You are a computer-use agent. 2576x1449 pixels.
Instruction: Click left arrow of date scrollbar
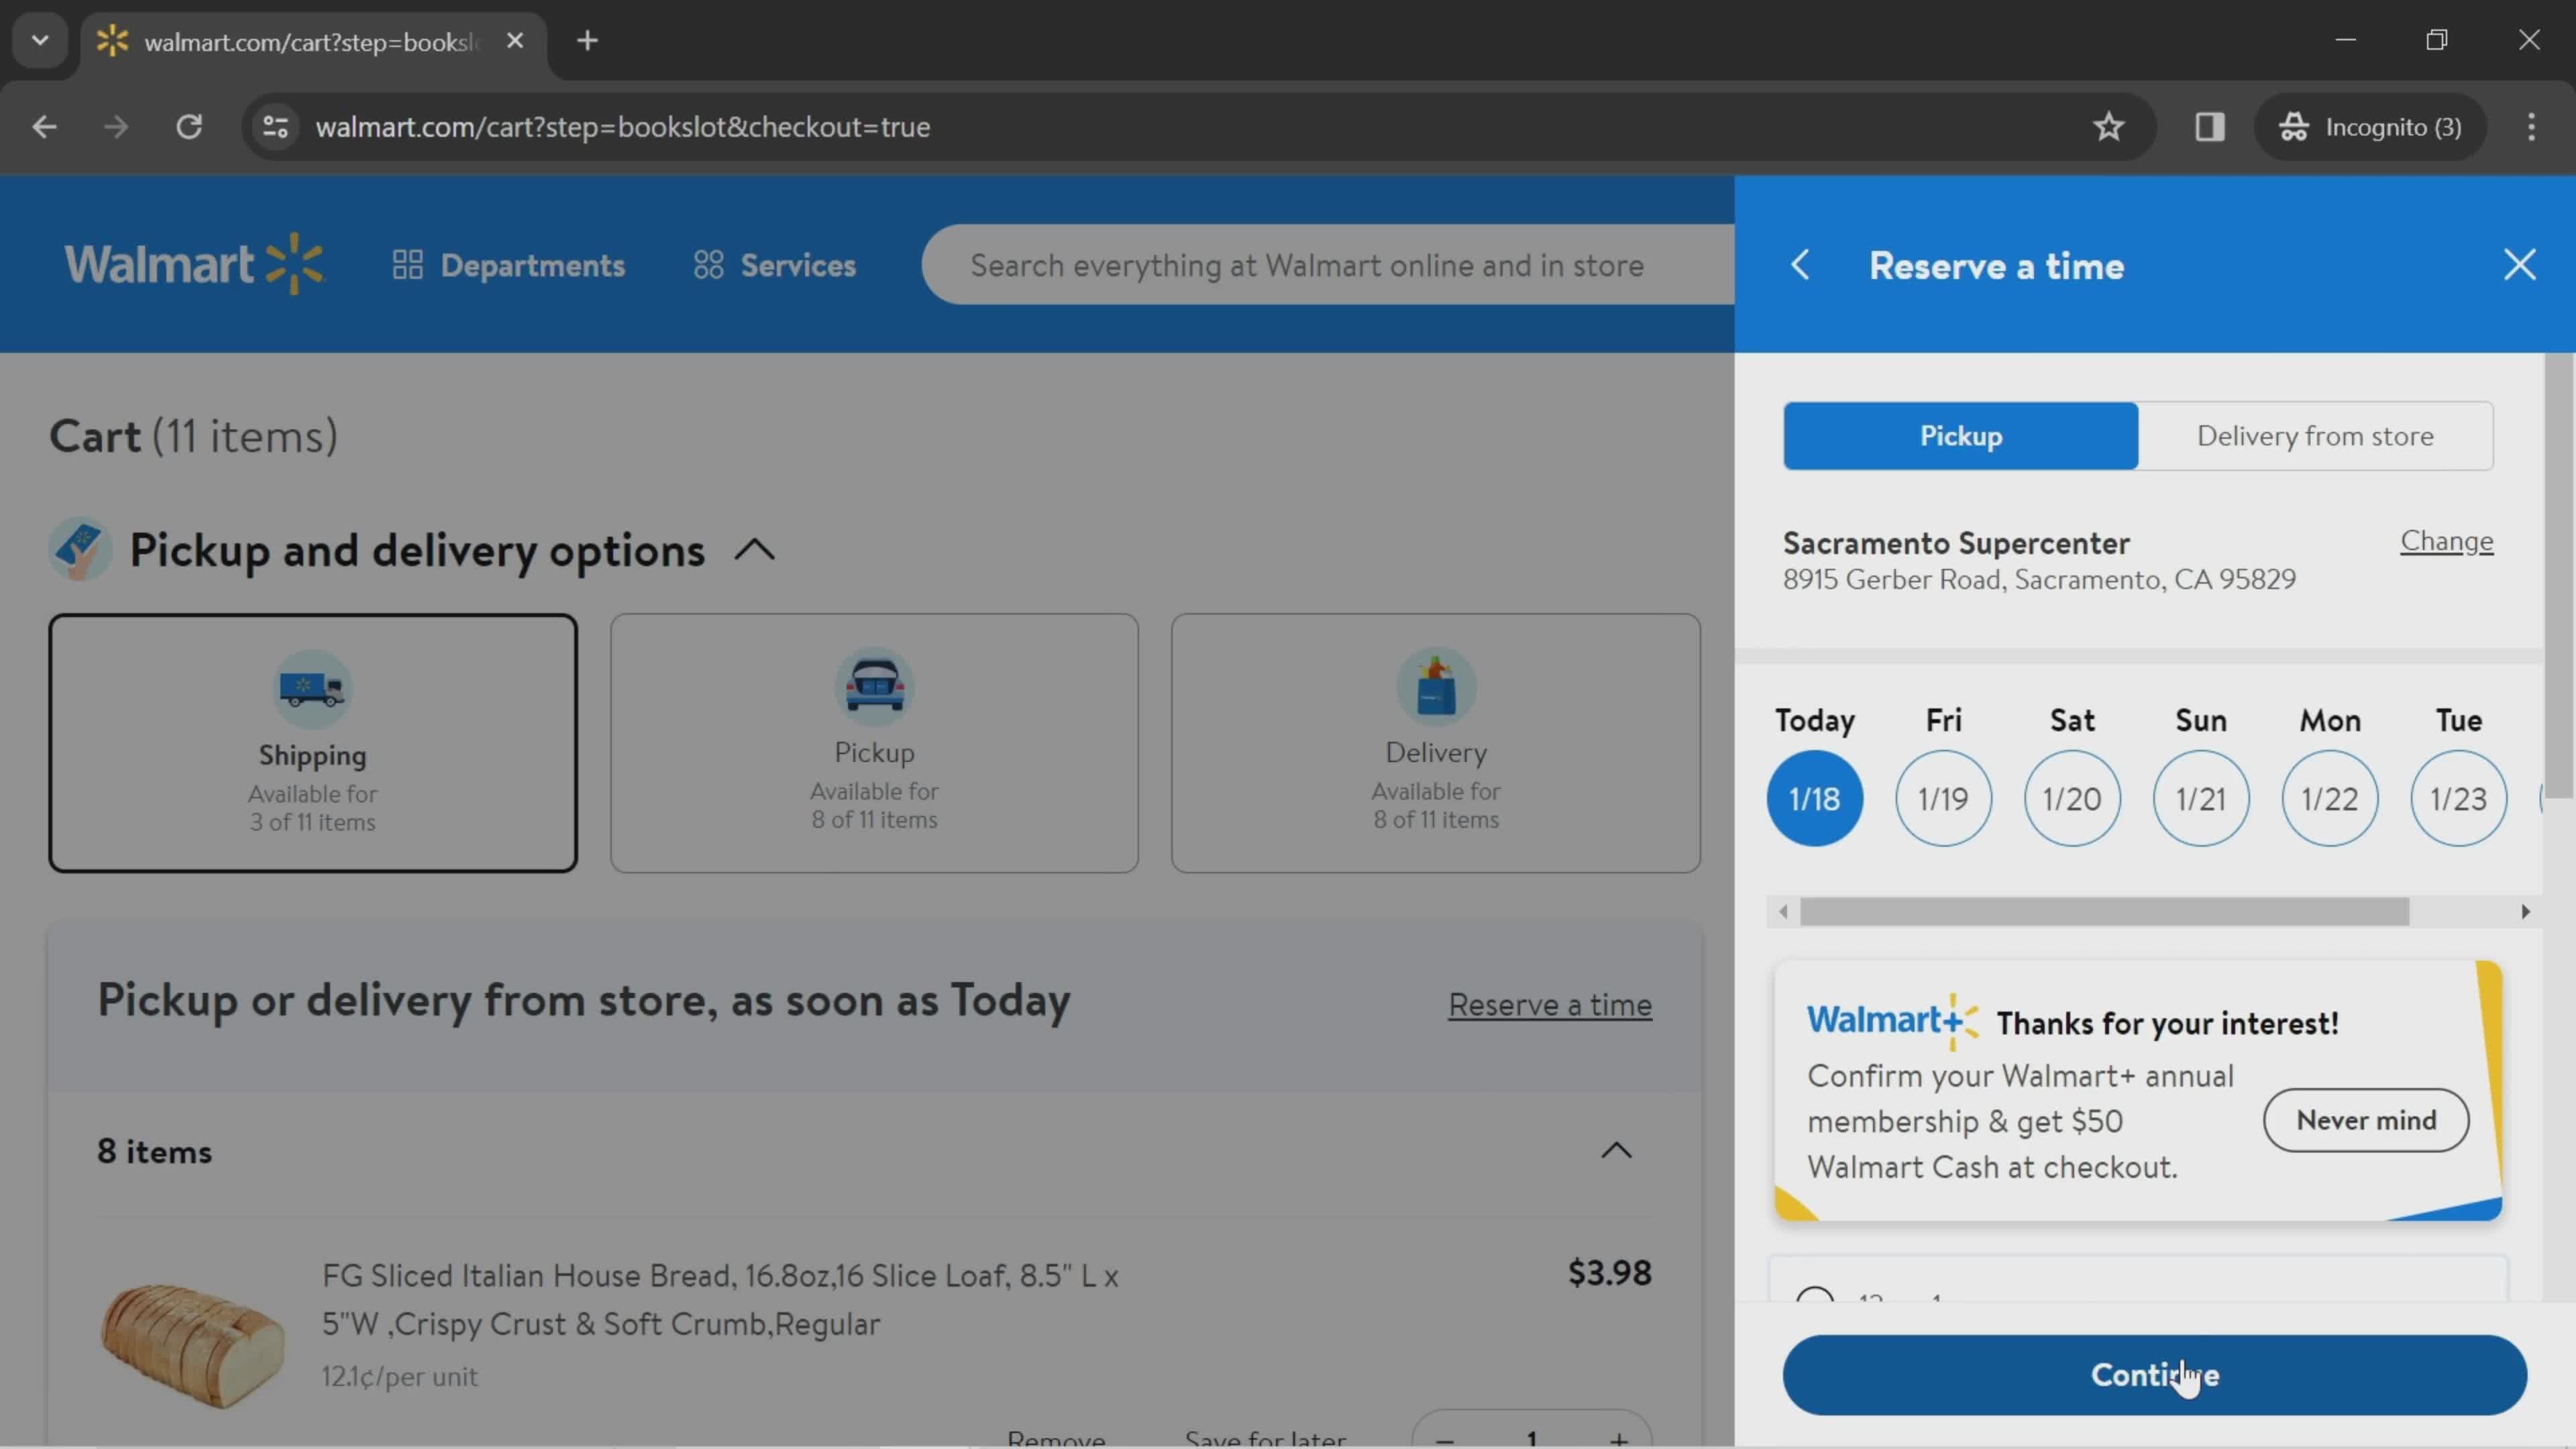pyautogui.click(x=1783, y=912)
